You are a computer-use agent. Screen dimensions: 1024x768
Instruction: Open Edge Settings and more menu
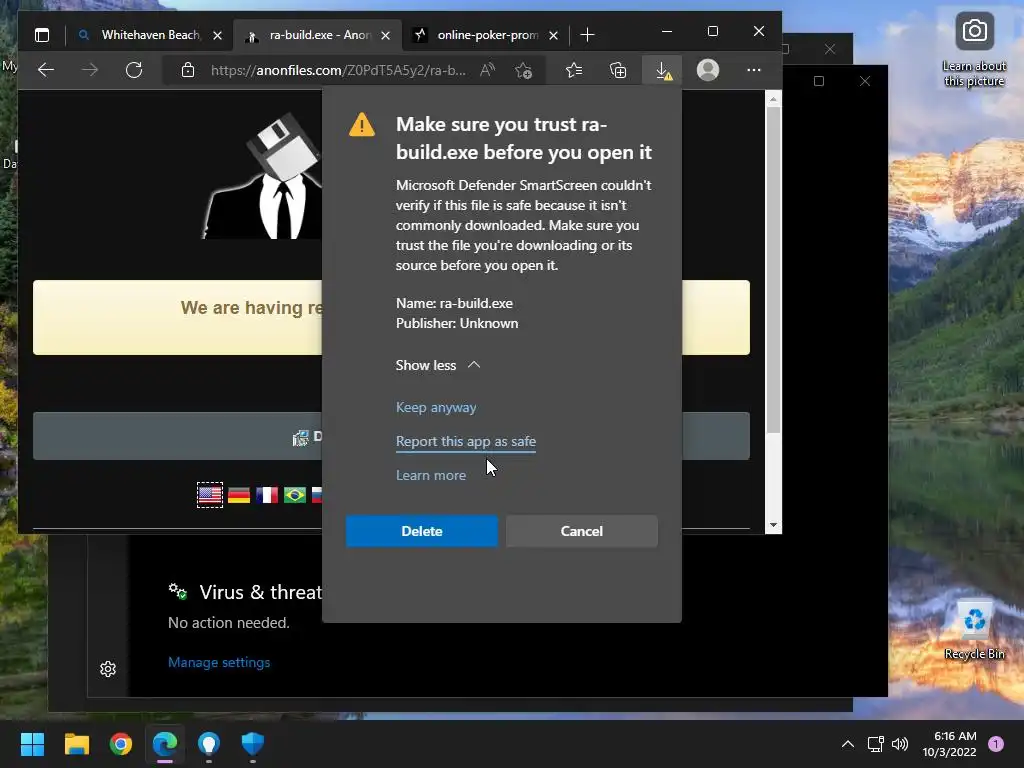pyautogui.click(x=754, y=70)
